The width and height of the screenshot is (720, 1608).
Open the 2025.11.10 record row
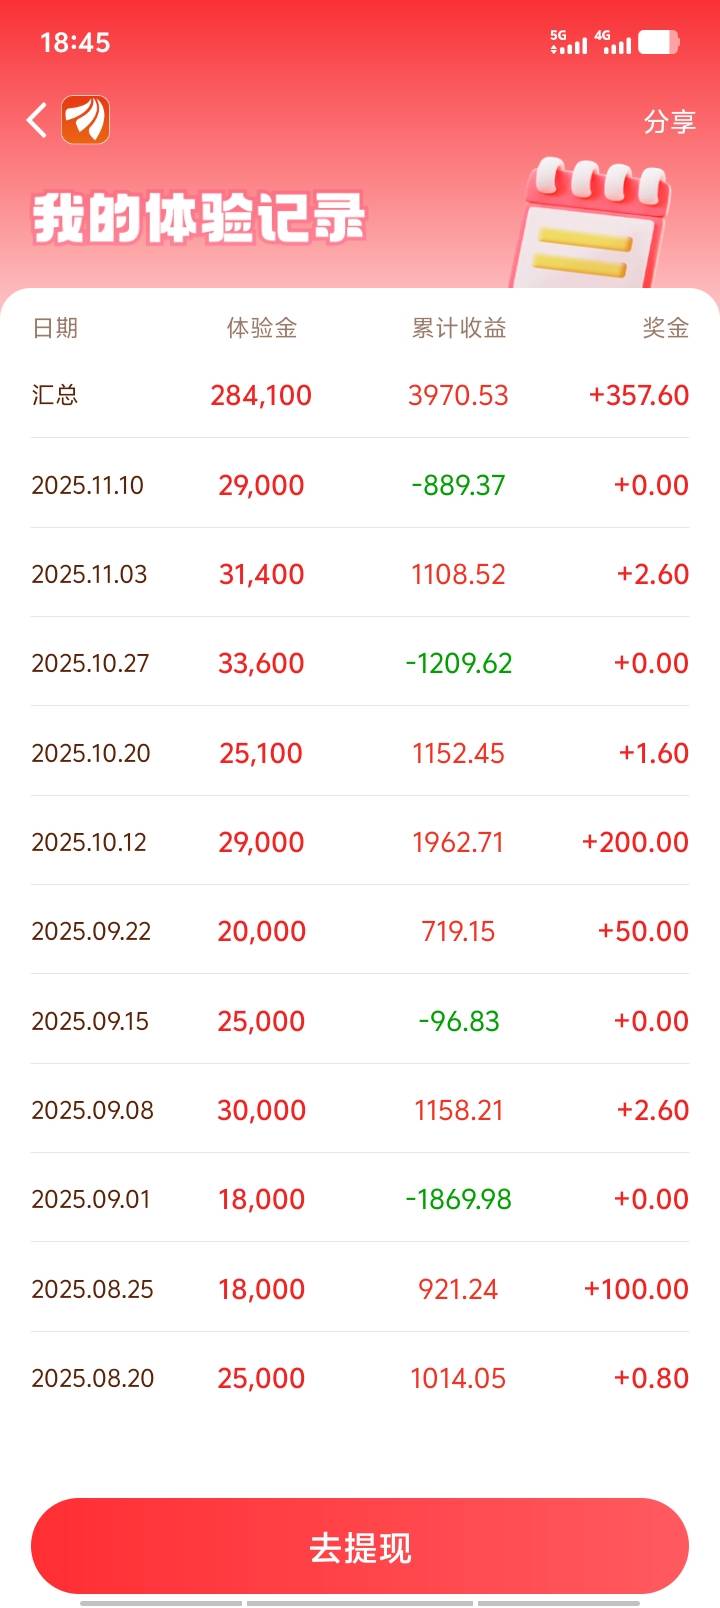(x=360, y=485)
